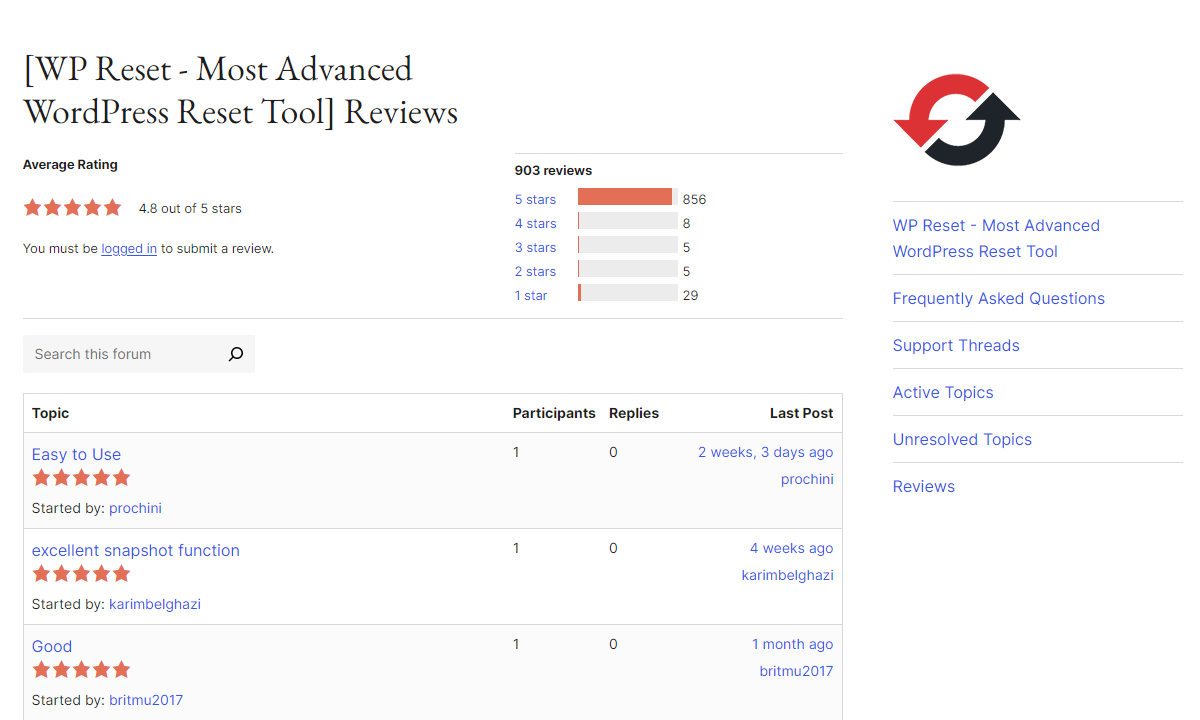Filter reviews by 4 stars
The image size is (1200, 720).
point(536,223)
